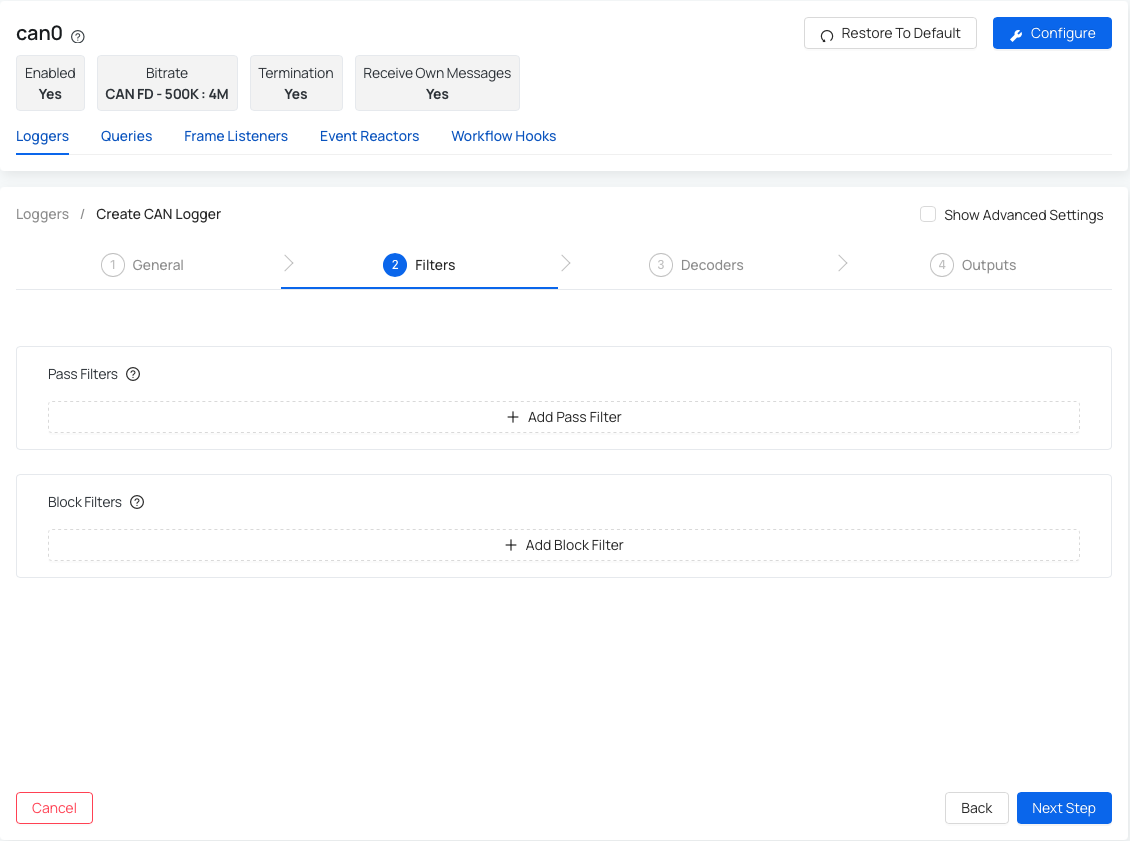Open the Frame Listeners tab
This screenshot has height=841, width=1130.
pyautogui.click(x=236, y=136)
